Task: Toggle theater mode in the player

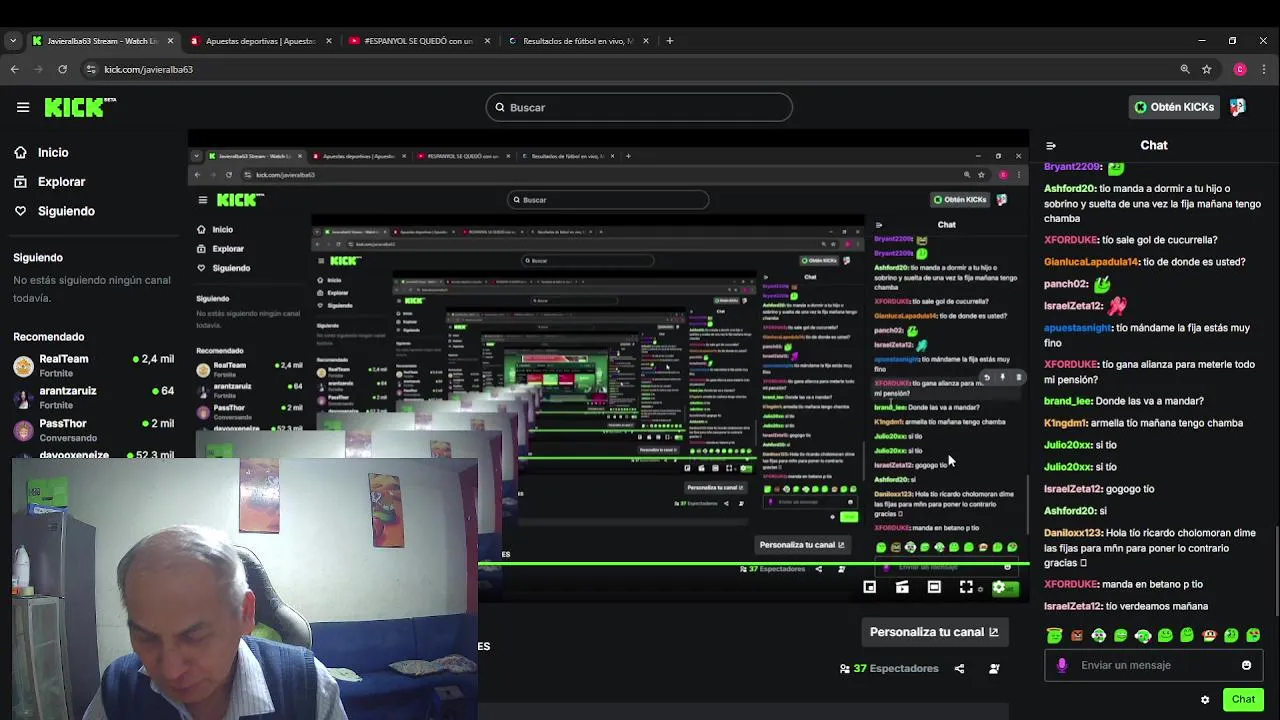Action: coord(934,587)
